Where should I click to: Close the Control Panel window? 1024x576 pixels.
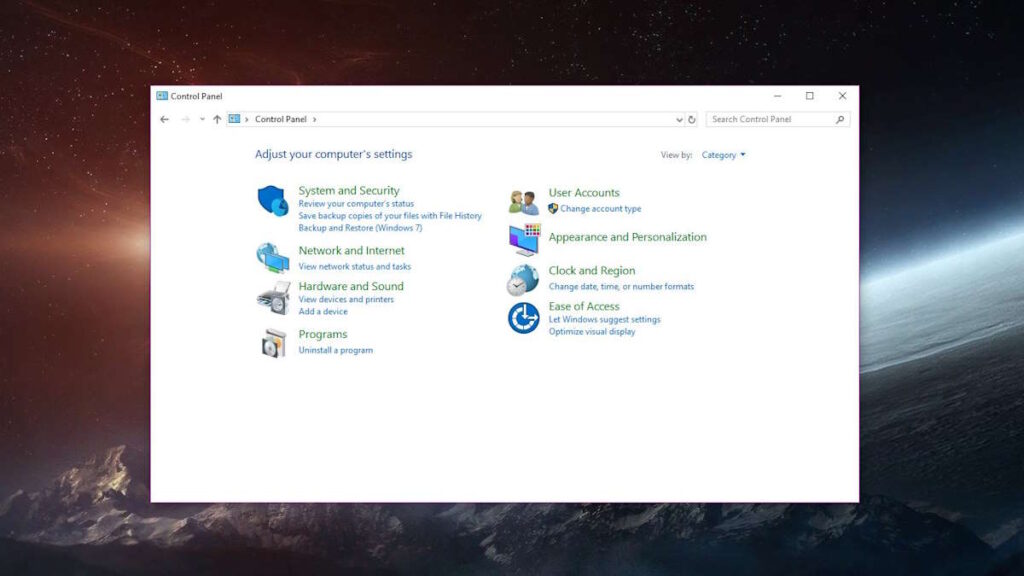point(842,96)
